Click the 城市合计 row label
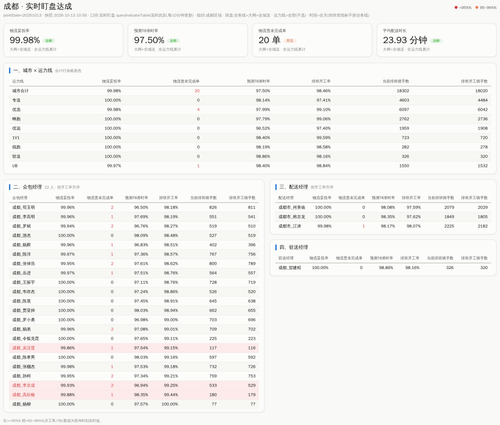Screen dimensions: 500x425 [20, 91]
